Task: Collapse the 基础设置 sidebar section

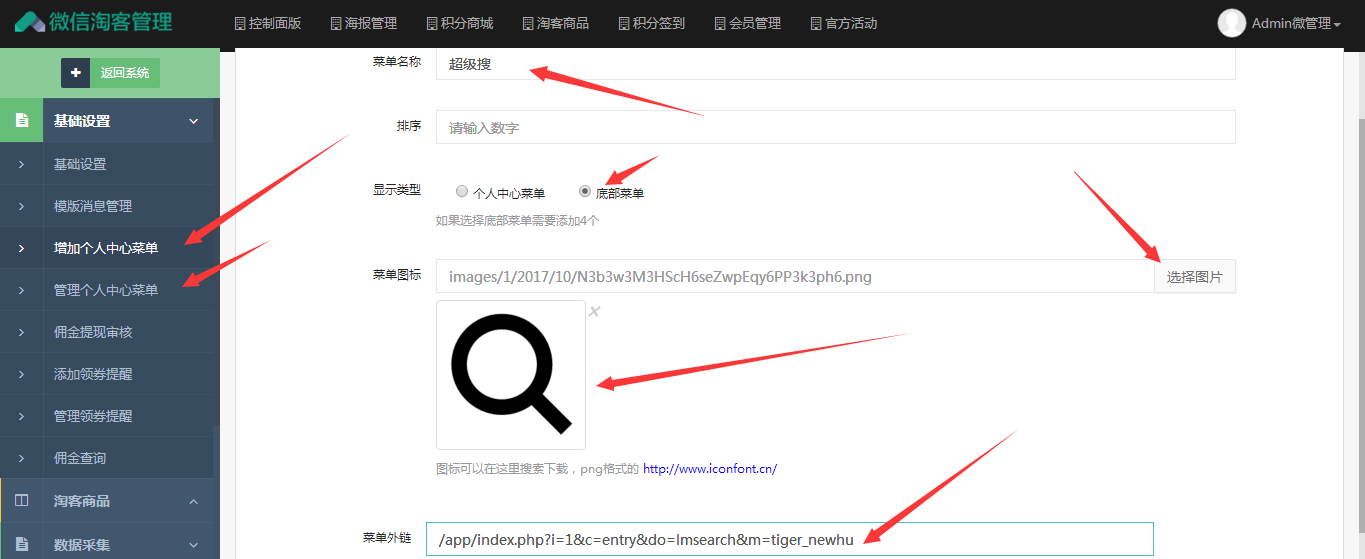Action: (x=194, y=121)
